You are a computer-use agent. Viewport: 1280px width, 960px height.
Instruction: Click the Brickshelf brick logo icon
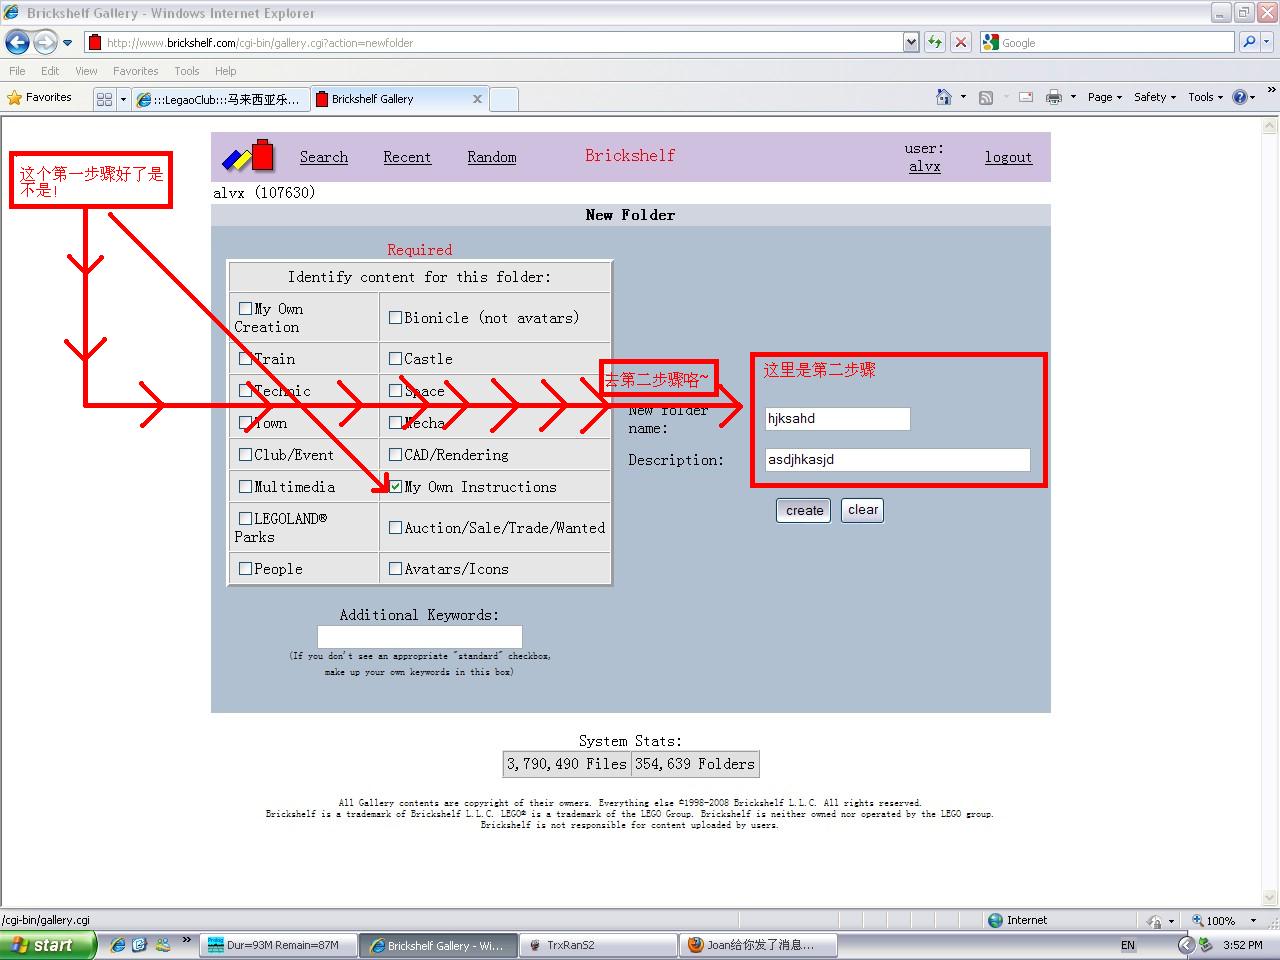(249, 157)
